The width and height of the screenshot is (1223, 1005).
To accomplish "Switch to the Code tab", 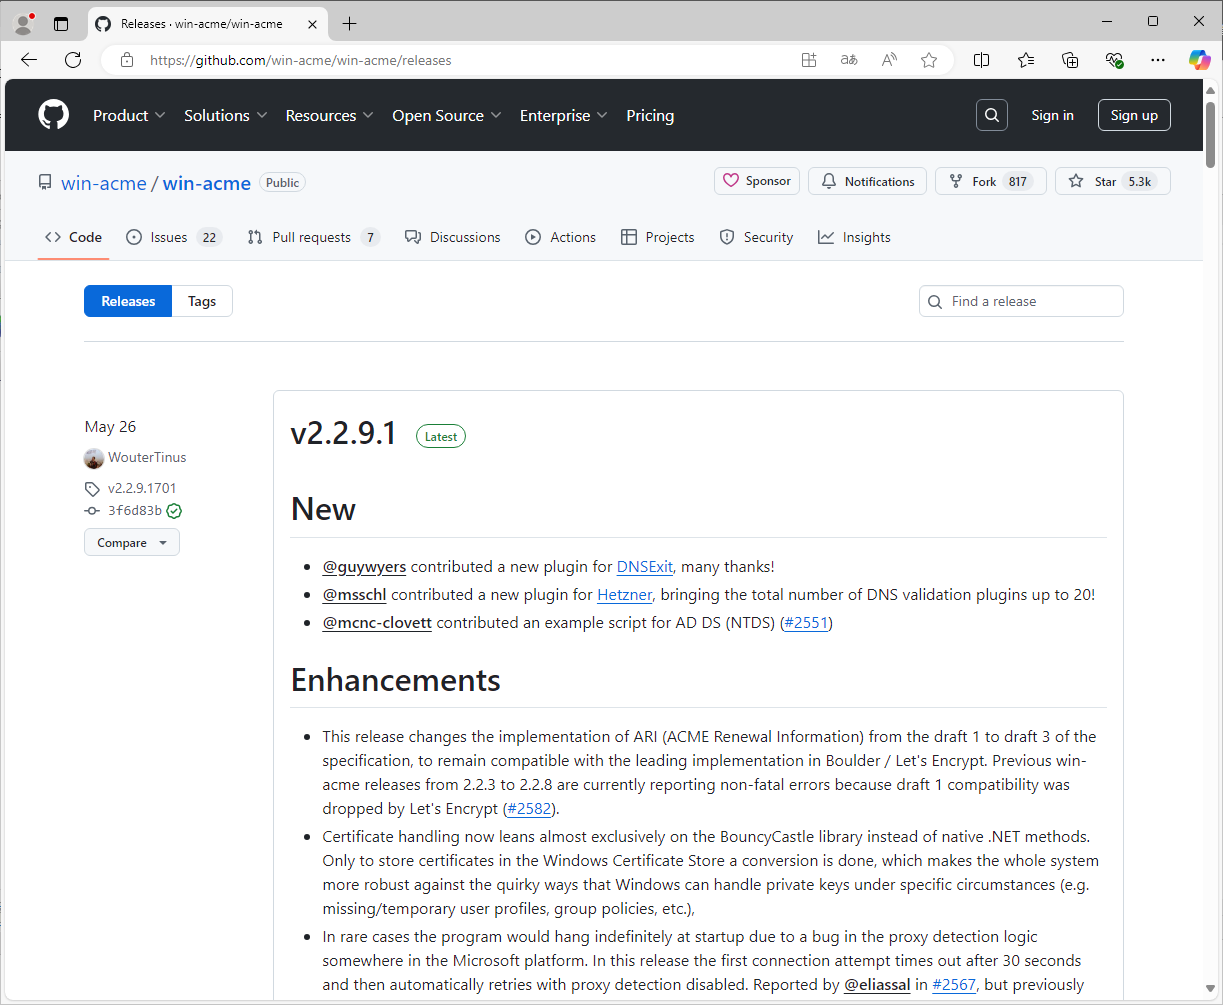I will click(x=73, y=237).
